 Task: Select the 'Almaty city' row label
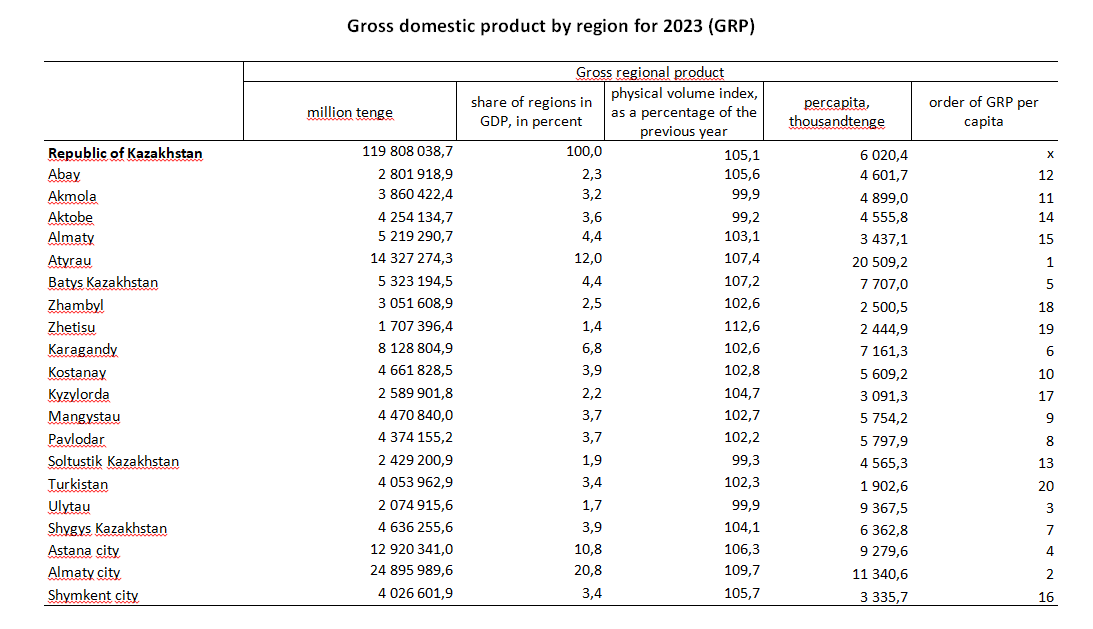[84, 573]
